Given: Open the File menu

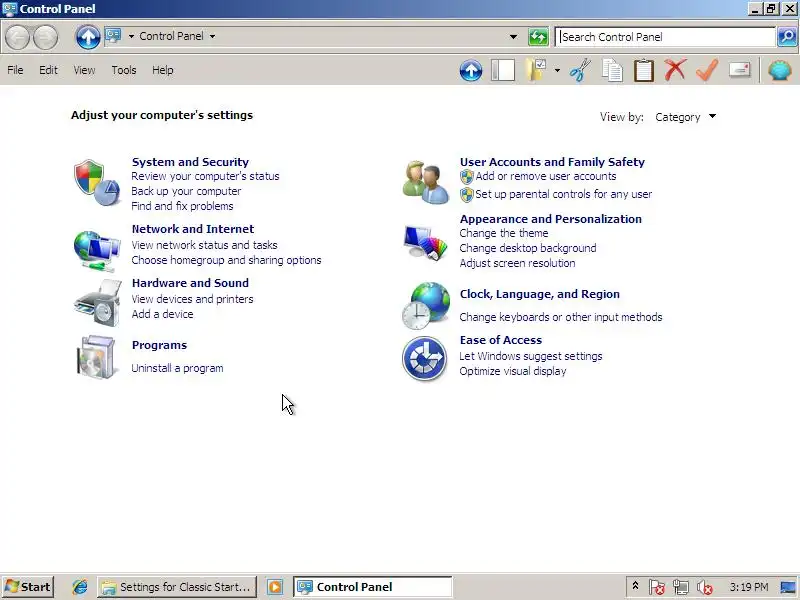Looking at the screenshot, I should coord(15,70).
